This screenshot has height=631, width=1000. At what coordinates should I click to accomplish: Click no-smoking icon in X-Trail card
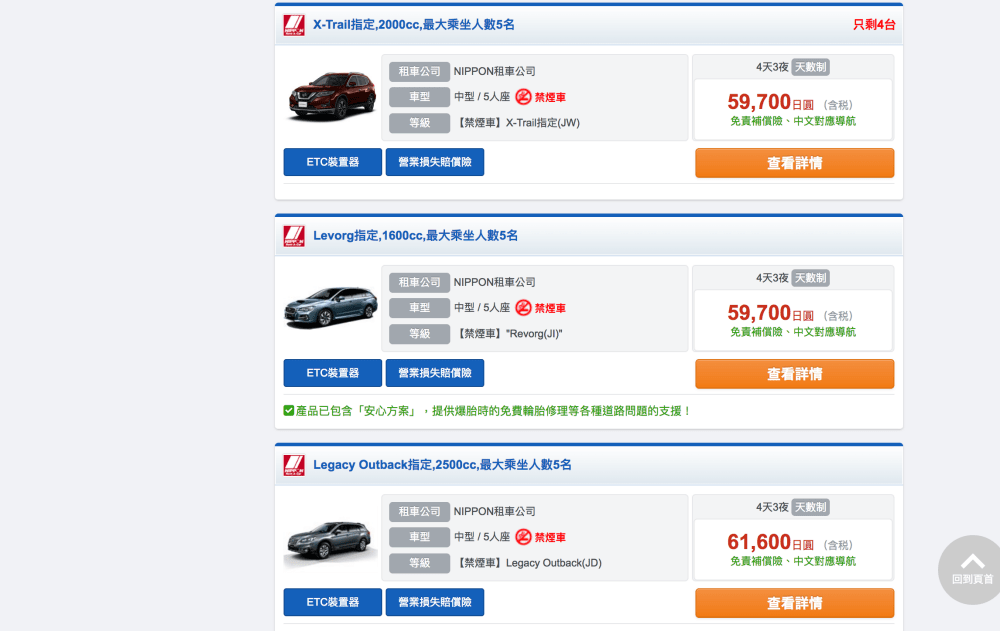(x=523, y=97)
